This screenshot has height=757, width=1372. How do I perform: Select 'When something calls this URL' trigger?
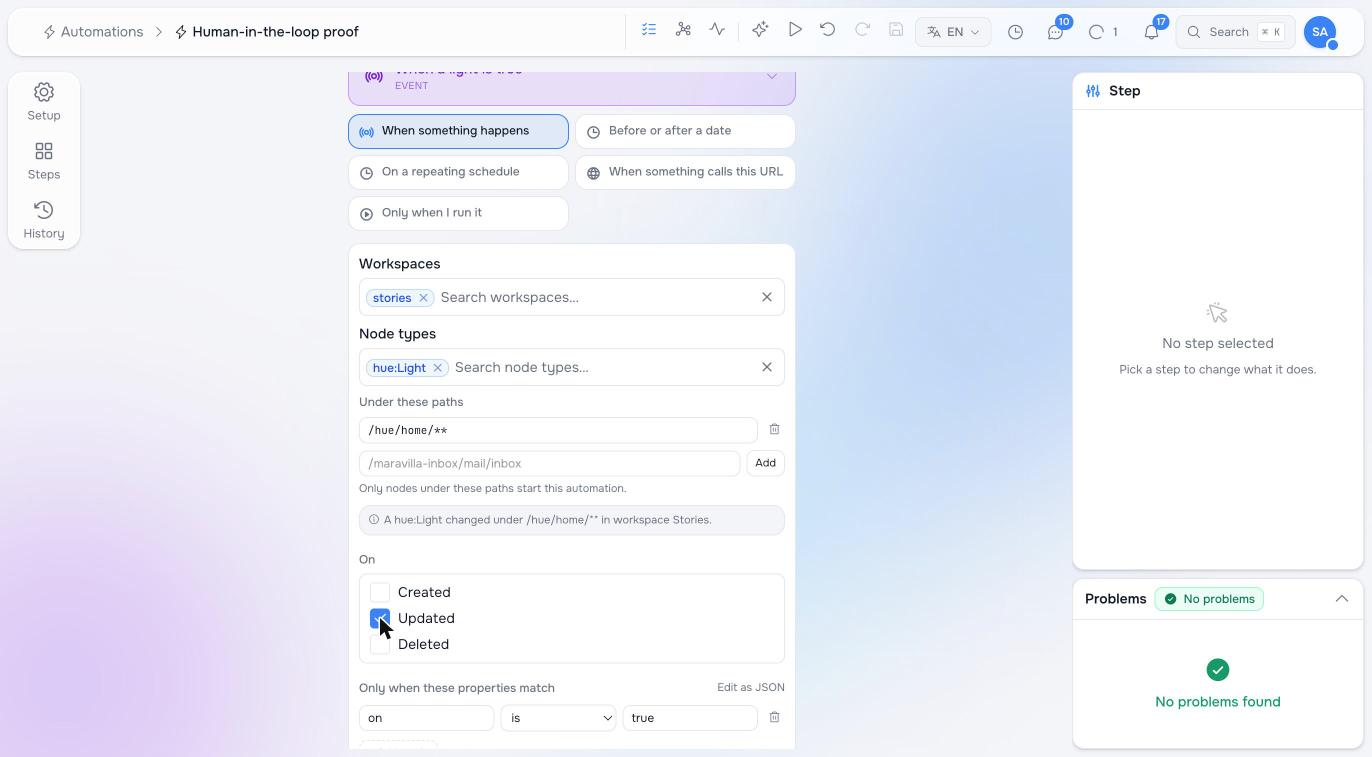click(x=685, y=172)
